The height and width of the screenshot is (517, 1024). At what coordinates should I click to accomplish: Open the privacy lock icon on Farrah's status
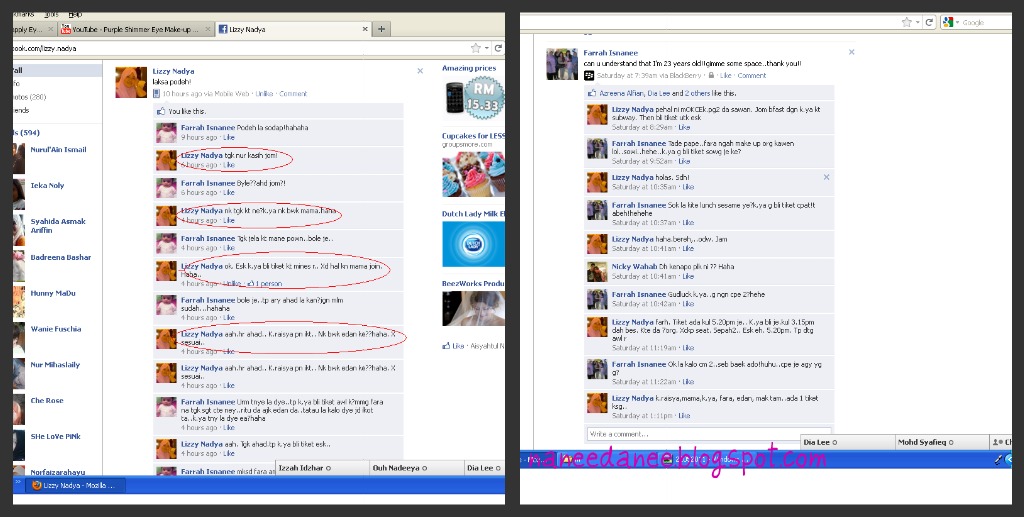pyautogui.click(x=711, y=76)
